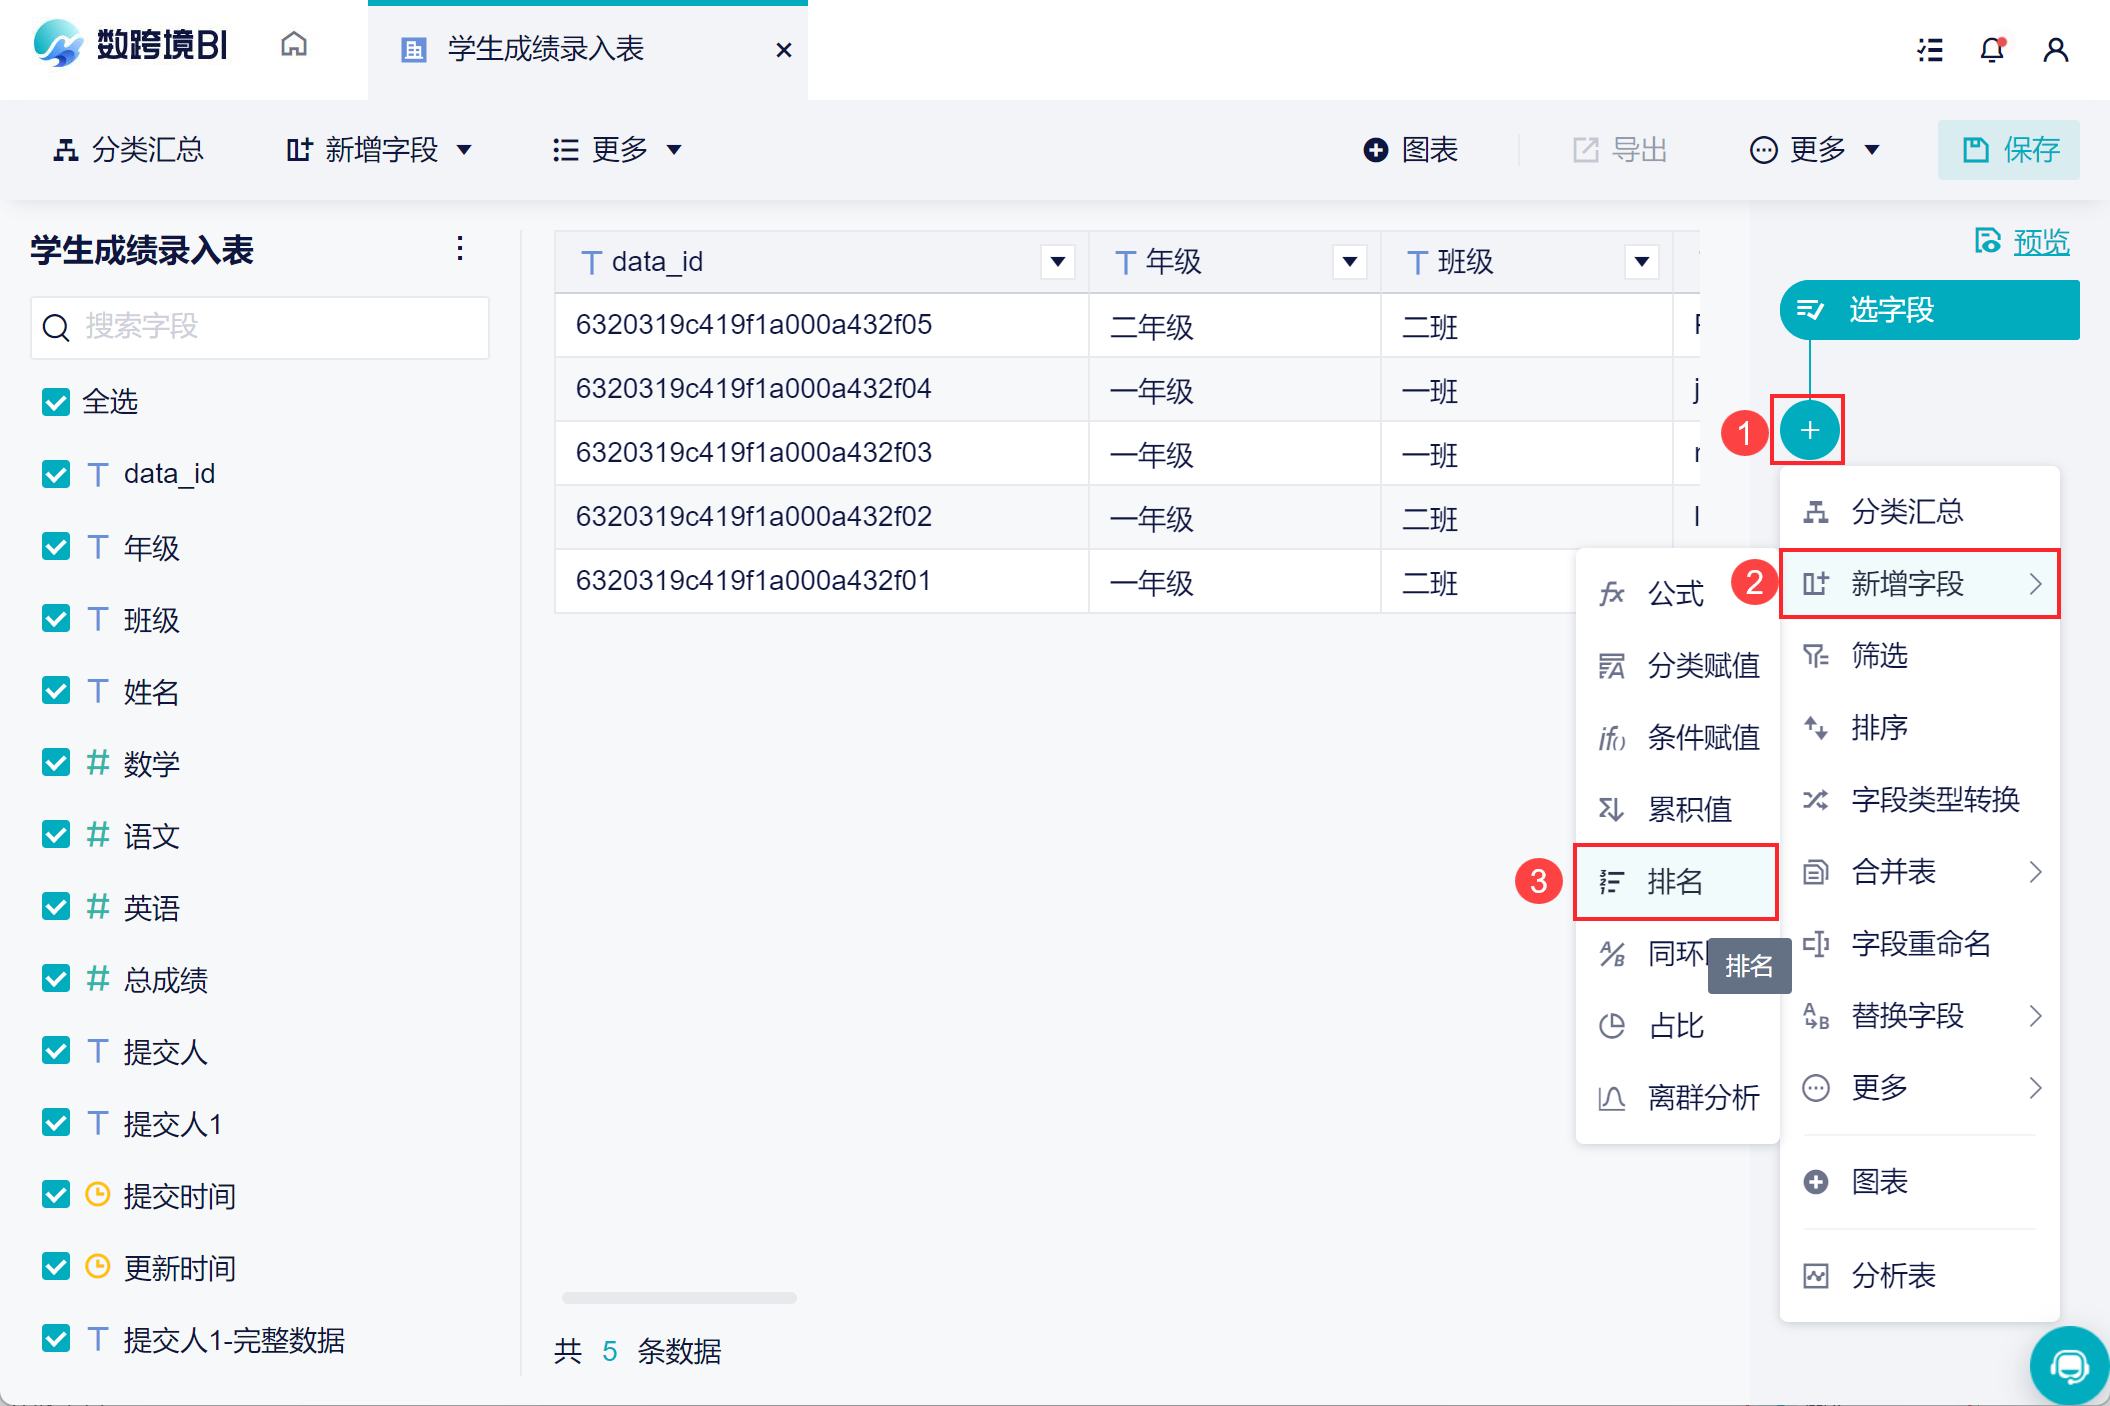
Task: Select 排名 from the new-field submenu
Action: coord(1675,881)
